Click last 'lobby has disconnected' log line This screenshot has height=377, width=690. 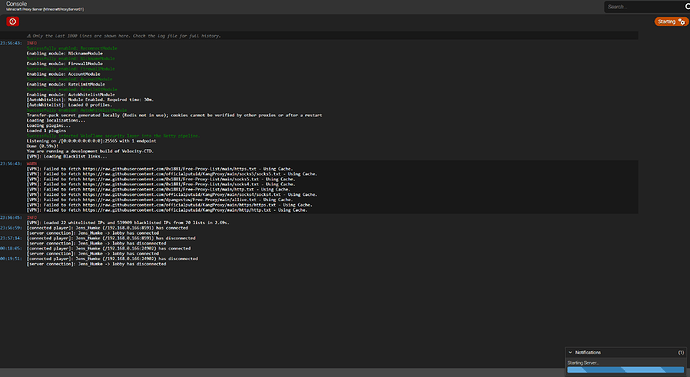[x=96, y=264]
